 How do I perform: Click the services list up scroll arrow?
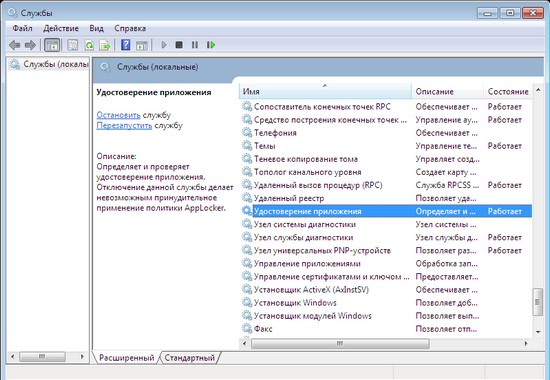tap(538, 90)
